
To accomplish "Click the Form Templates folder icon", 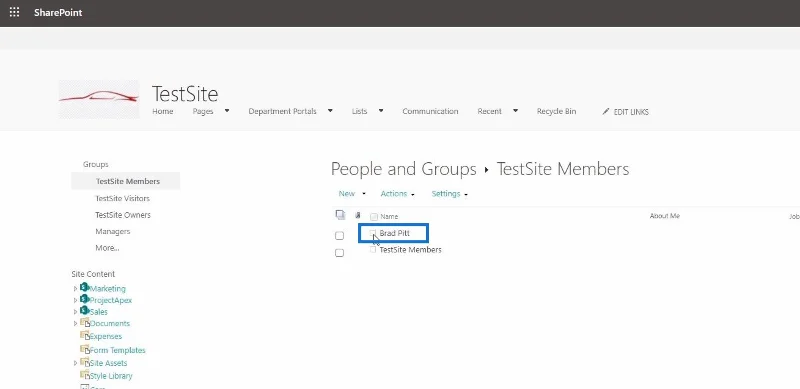I will pyautogui.click(x=85, y=349).
